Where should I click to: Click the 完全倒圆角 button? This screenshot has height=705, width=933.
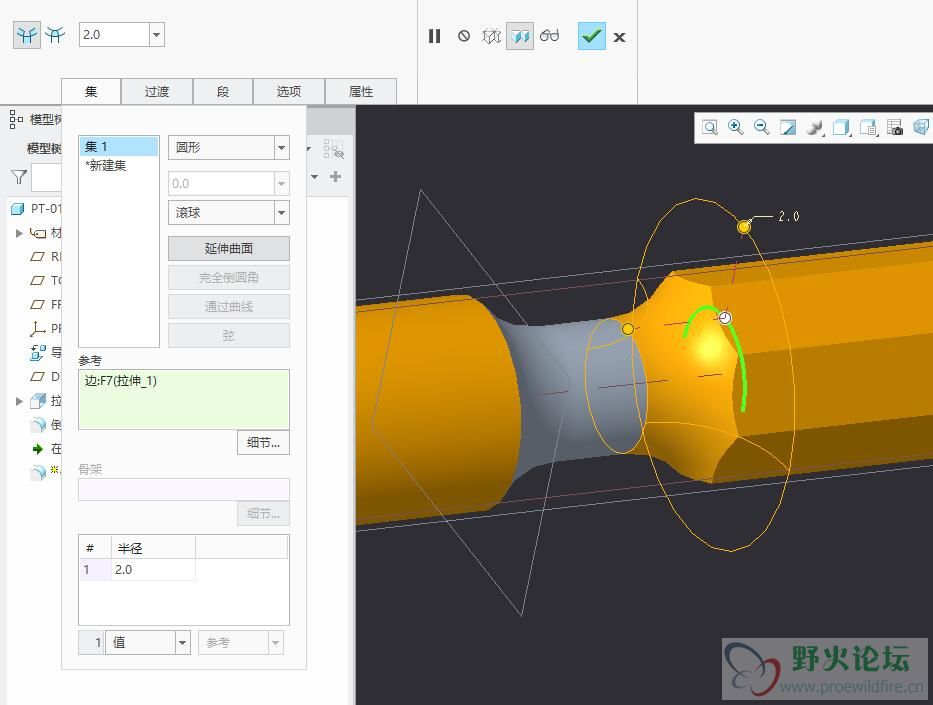pyautogui.click(x=229, y=278)
